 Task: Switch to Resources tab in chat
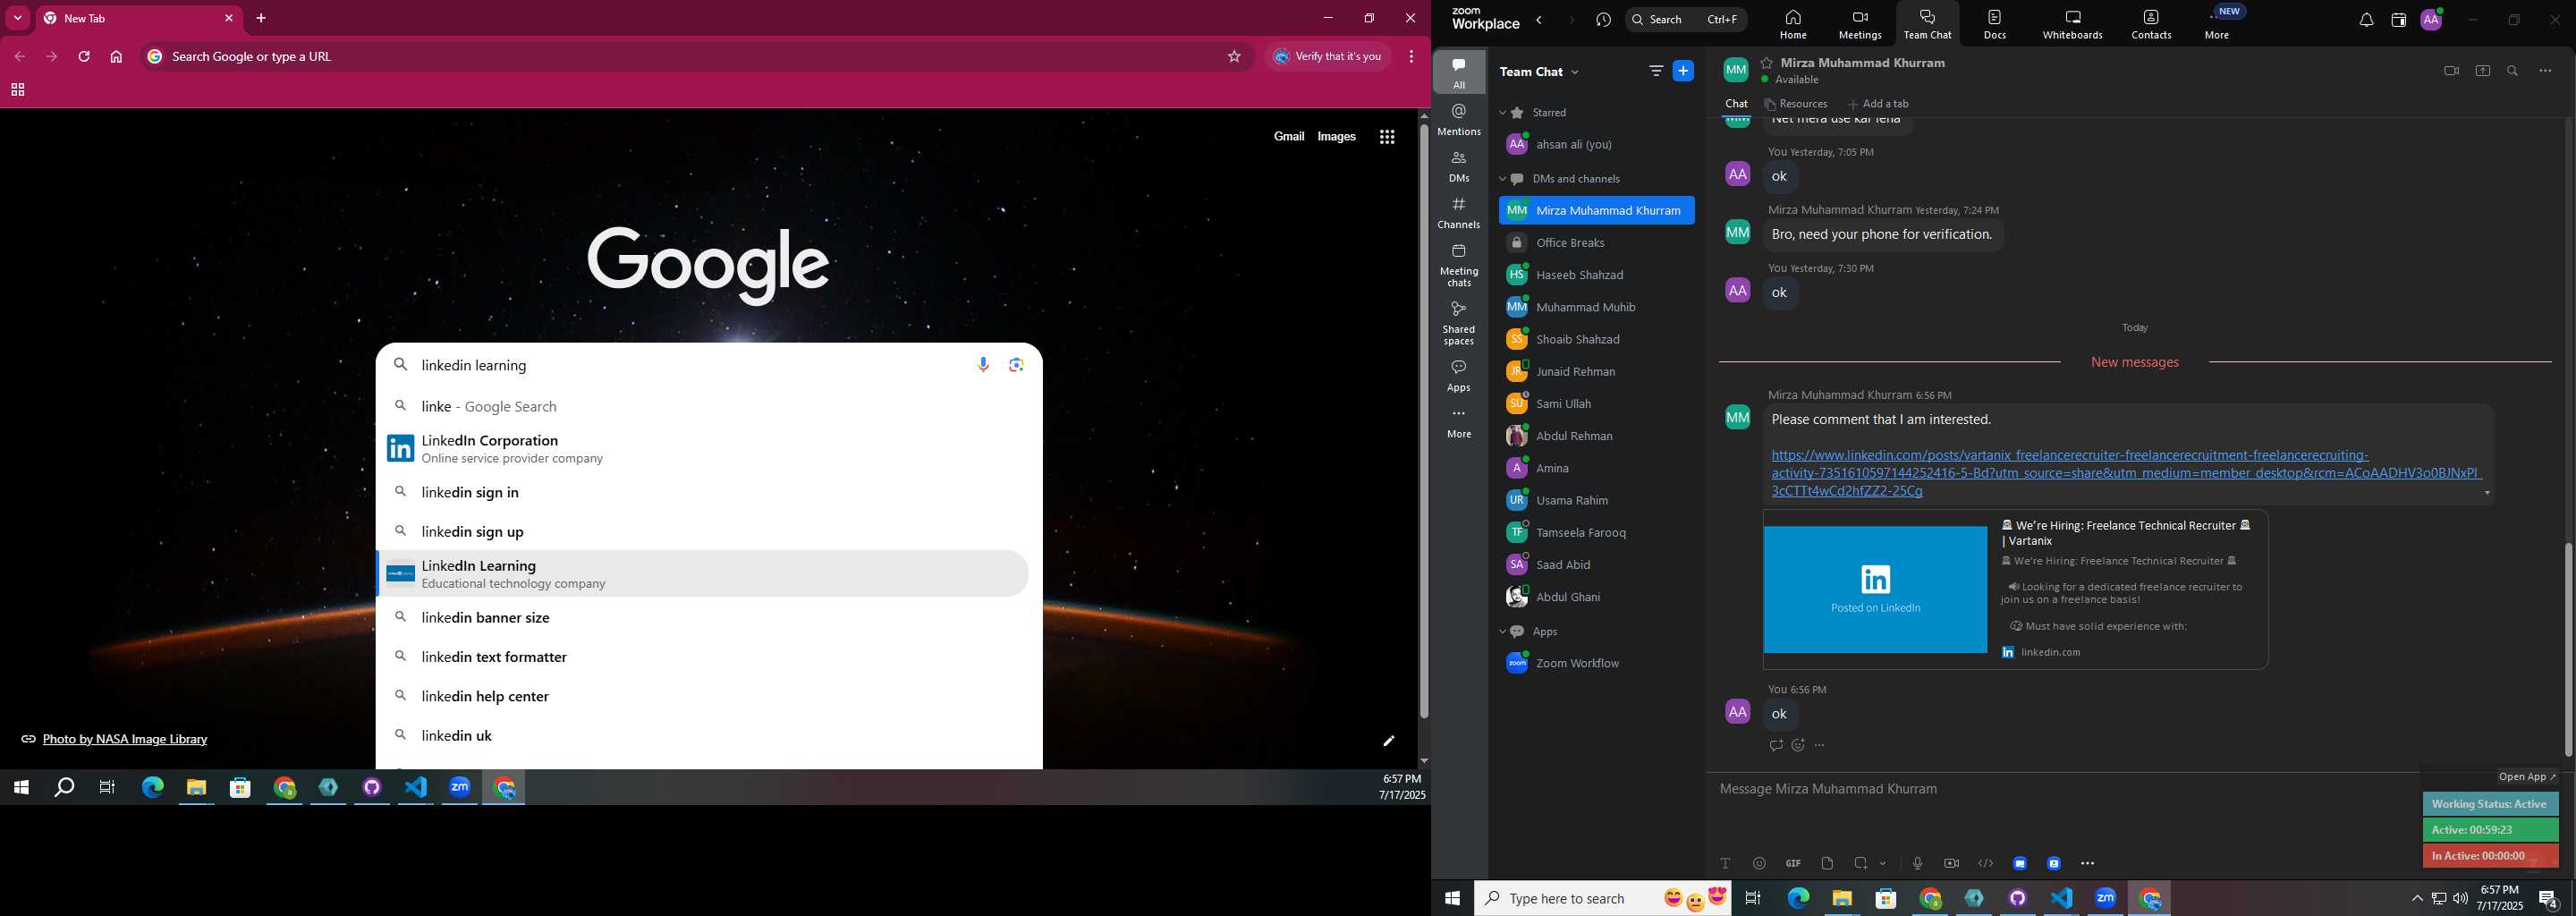click(x=1796, y=104)
